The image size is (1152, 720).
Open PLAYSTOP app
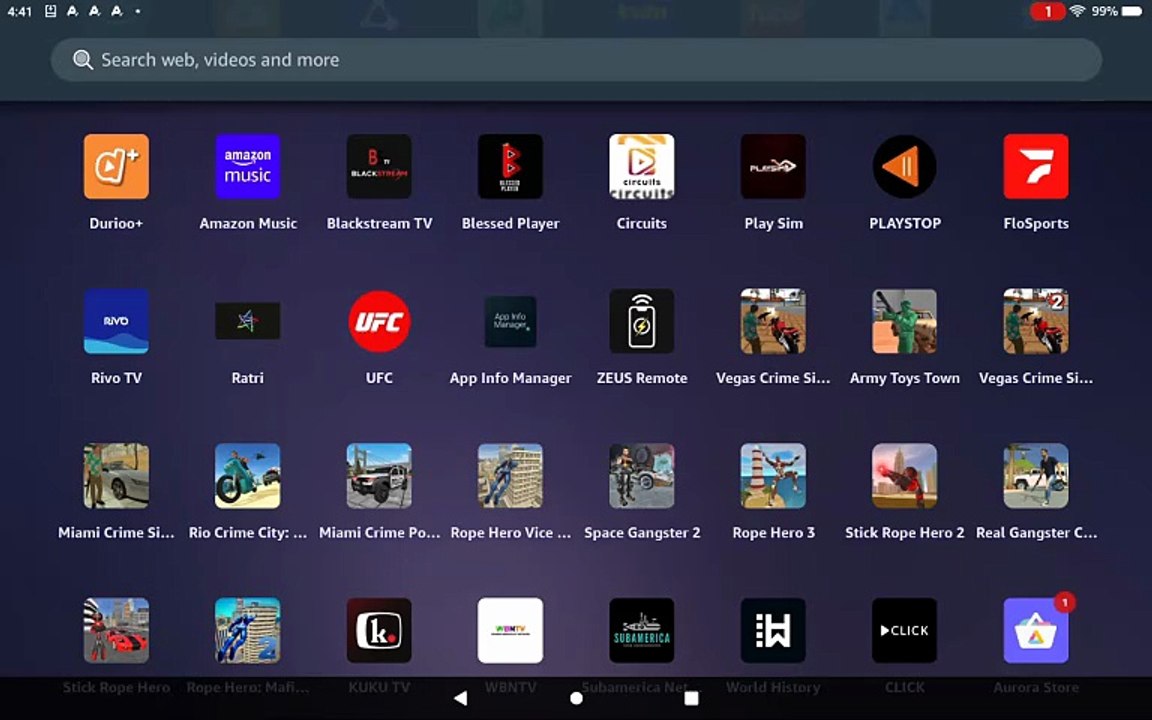tap(904, 167)
